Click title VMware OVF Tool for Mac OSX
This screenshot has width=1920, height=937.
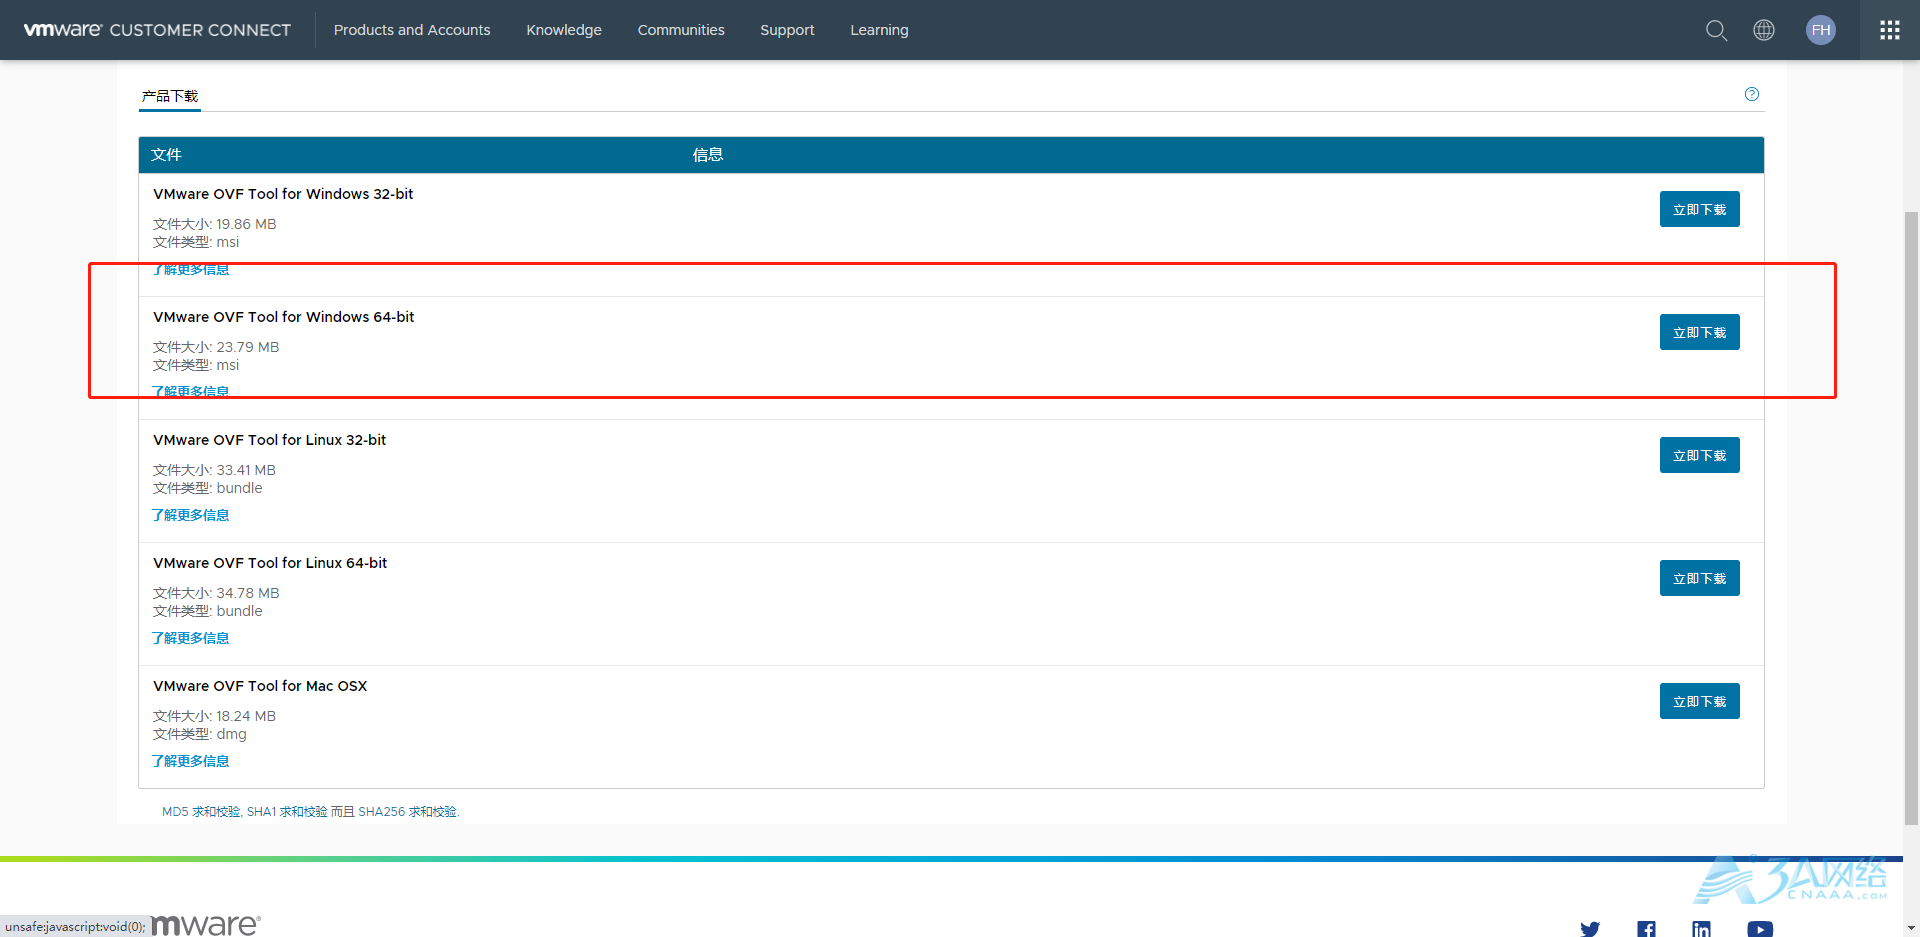point(260,686)
